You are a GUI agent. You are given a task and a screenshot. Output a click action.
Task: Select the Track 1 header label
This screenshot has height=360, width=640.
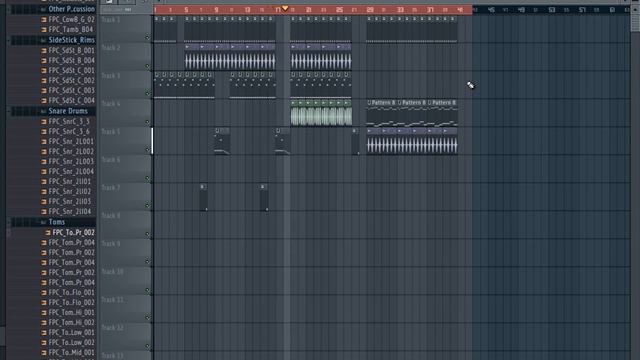(111, 20)
